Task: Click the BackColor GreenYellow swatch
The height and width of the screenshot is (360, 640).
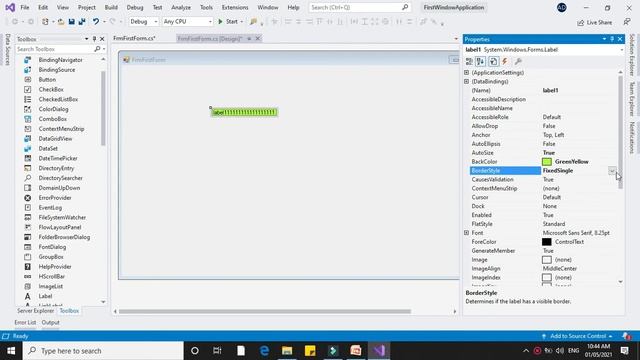Action: [547, 162]
